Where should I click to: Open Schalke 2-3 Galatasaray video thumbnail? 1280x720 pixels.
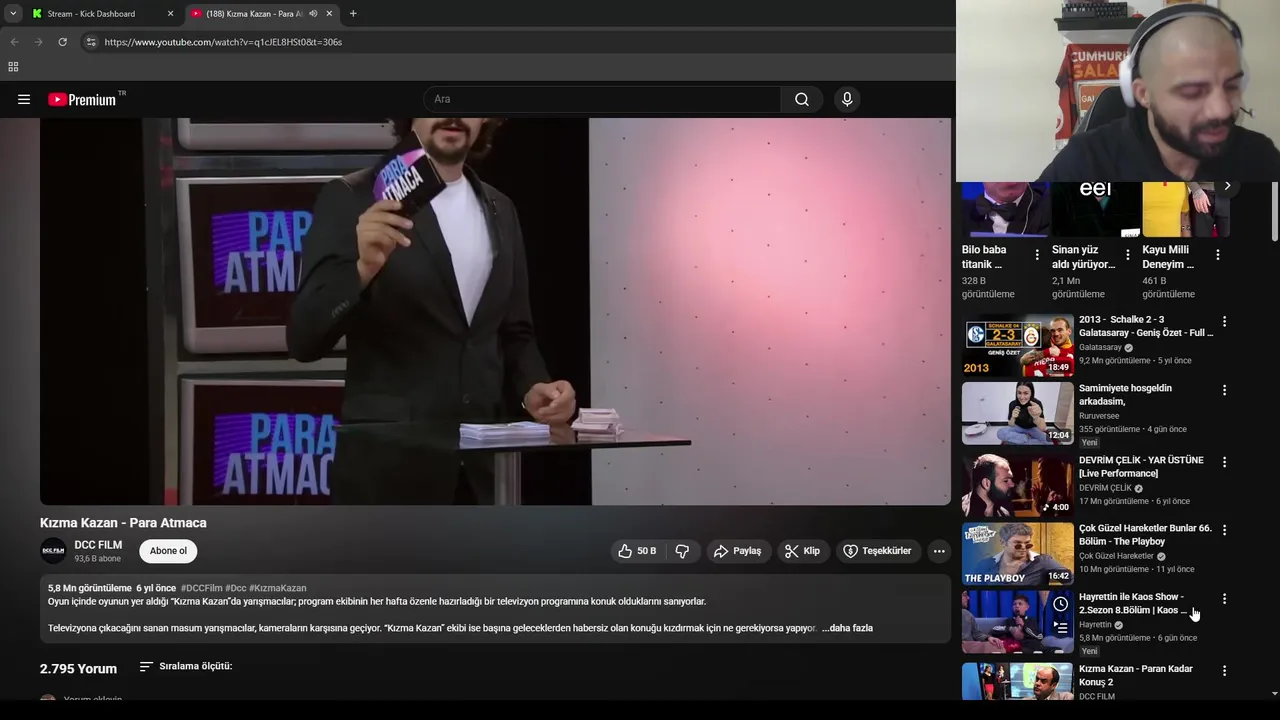pos(1017,345)
